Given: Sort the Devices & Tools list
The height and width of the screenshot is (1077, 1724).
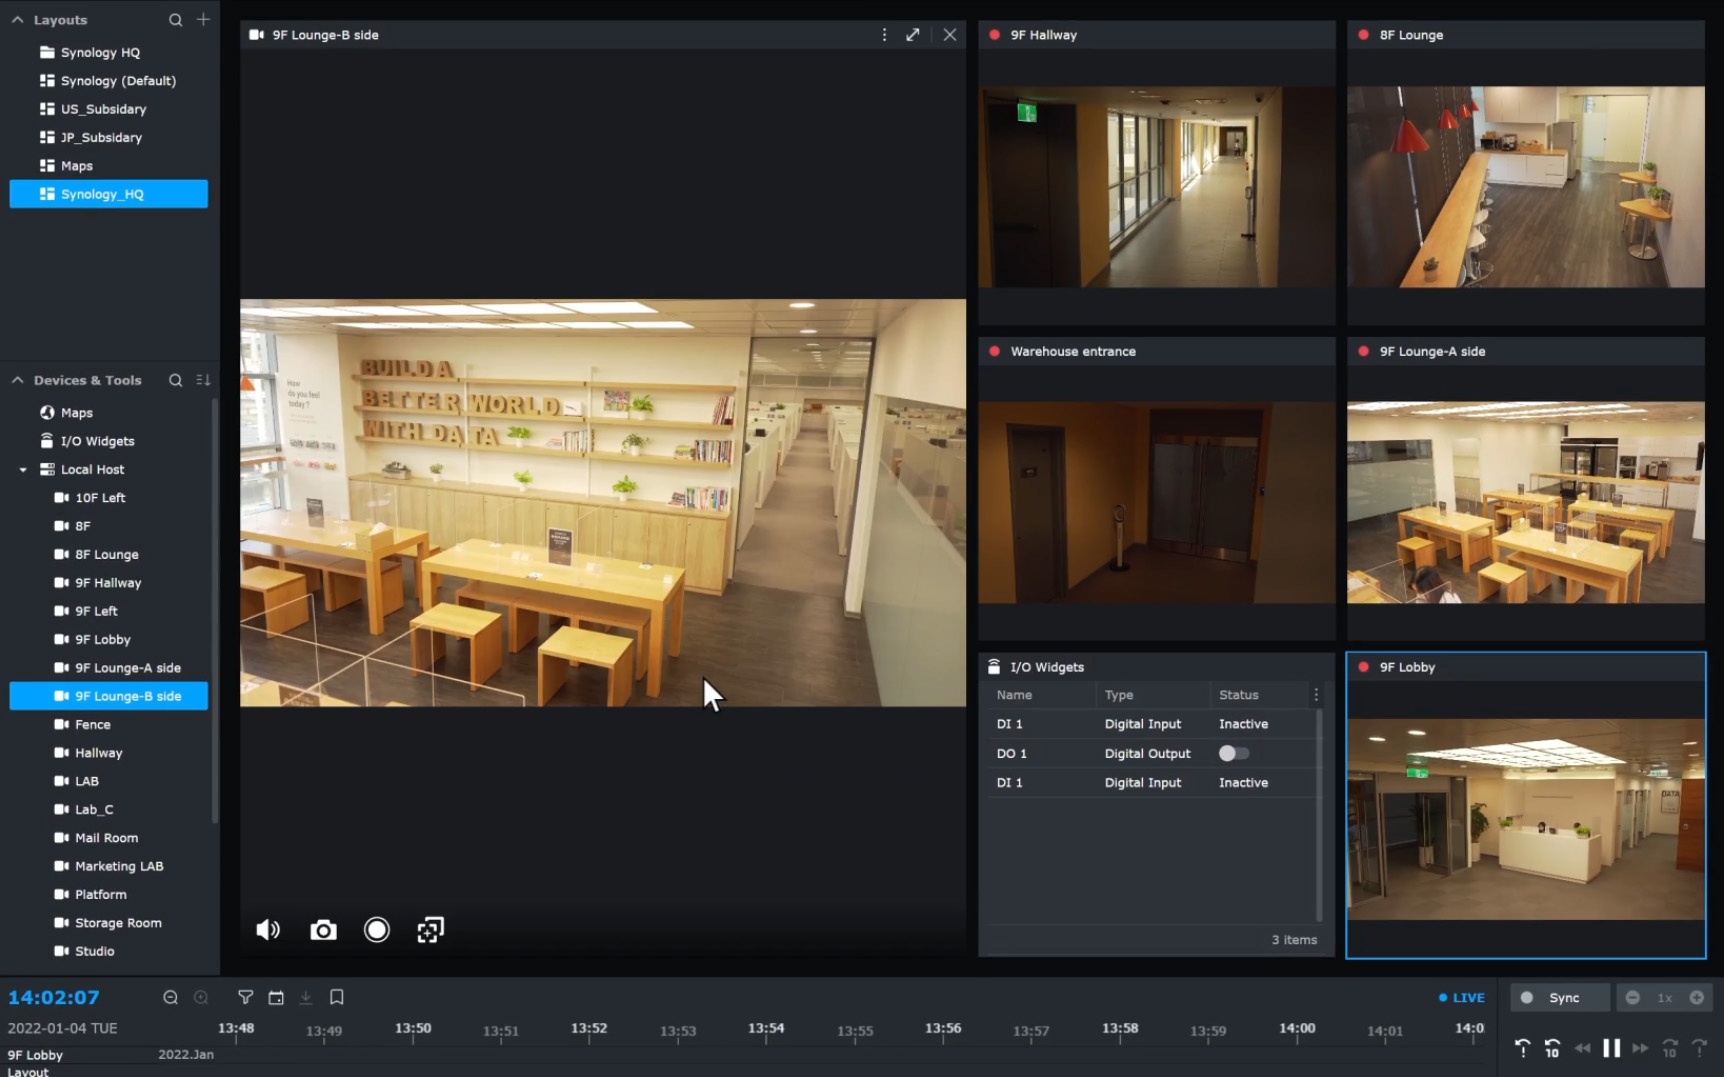Looking at the screenshot, I should (x=203, y=380).
